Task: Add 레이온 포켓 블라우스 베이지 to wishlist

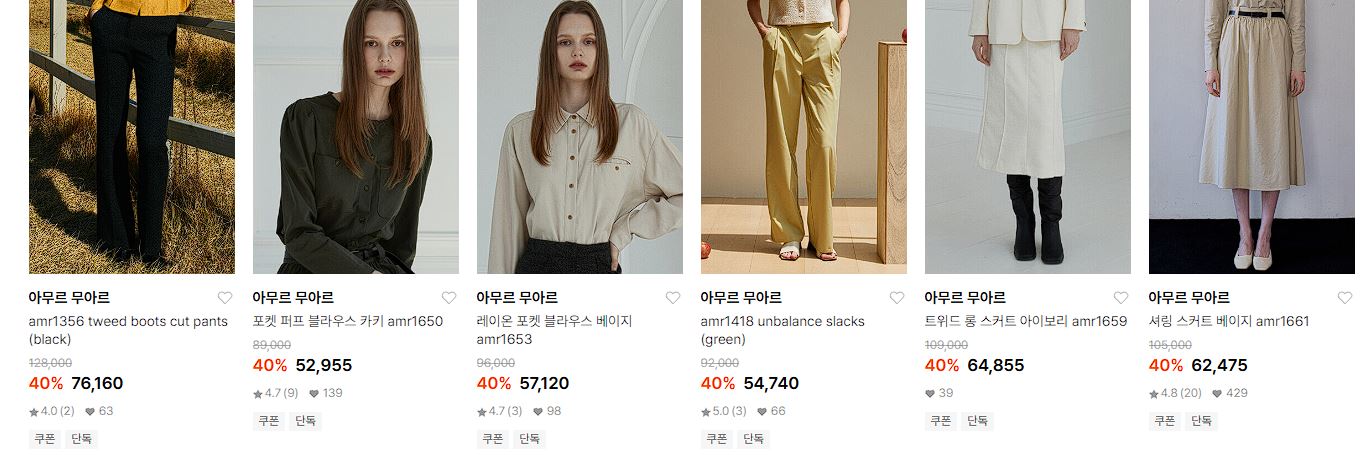Action: pyautogui.click(x=673, y=298)
